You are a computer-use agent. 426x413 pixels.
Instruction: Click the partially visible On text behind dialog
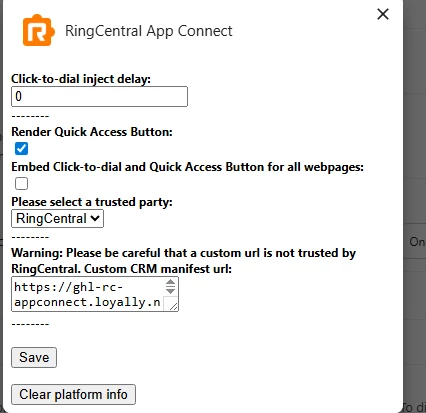(x=417, y=242)
